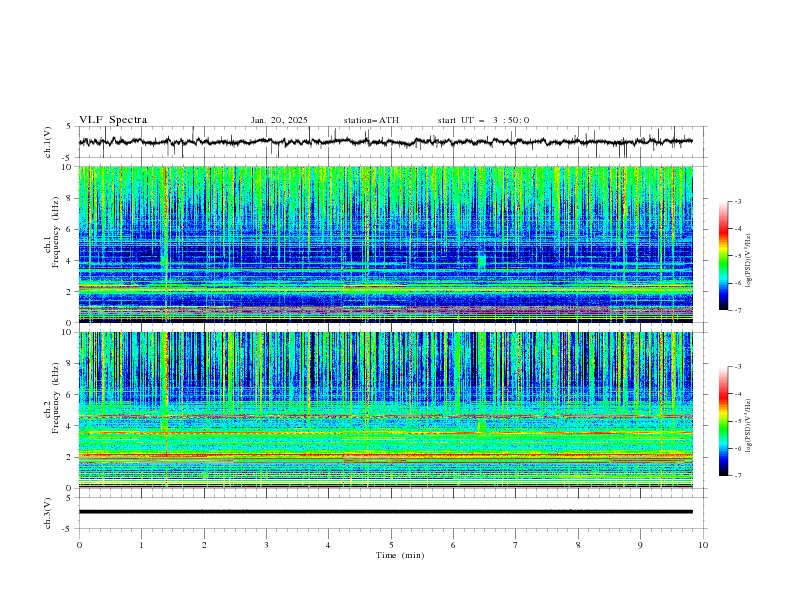The image size is (792, 612).
Task: Click the ch.2 spectrogram color bar
Action: click(x=723, y=421)
